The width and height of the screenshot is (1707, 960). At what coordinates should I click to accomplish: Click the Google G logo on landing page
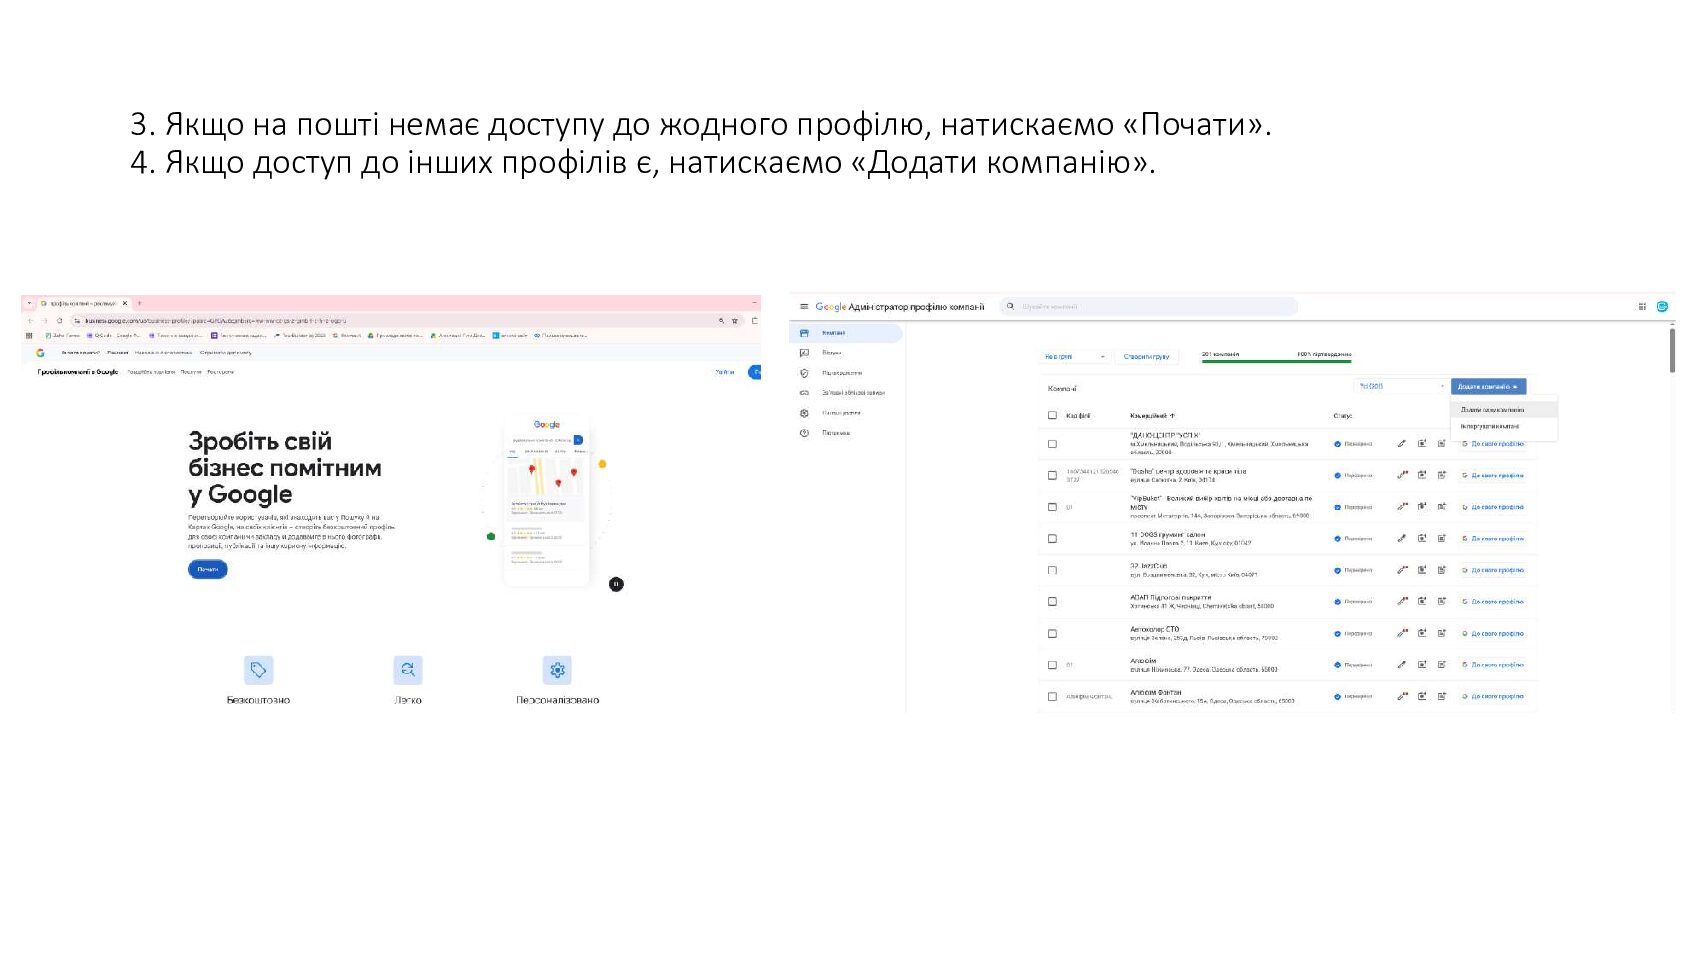point(40,353)
